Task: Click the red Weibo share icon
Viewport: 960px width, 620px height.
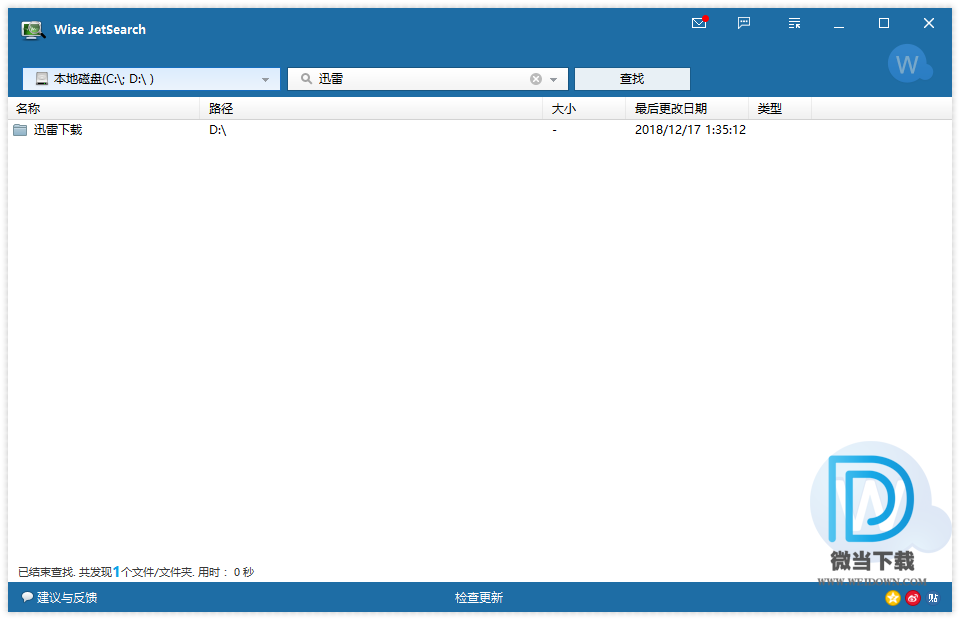Action: tap(913, 598)
